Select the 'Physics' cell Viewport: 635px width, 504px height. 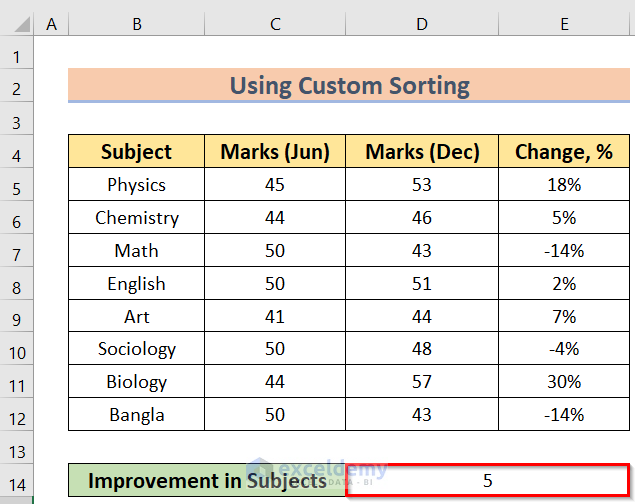136,185
